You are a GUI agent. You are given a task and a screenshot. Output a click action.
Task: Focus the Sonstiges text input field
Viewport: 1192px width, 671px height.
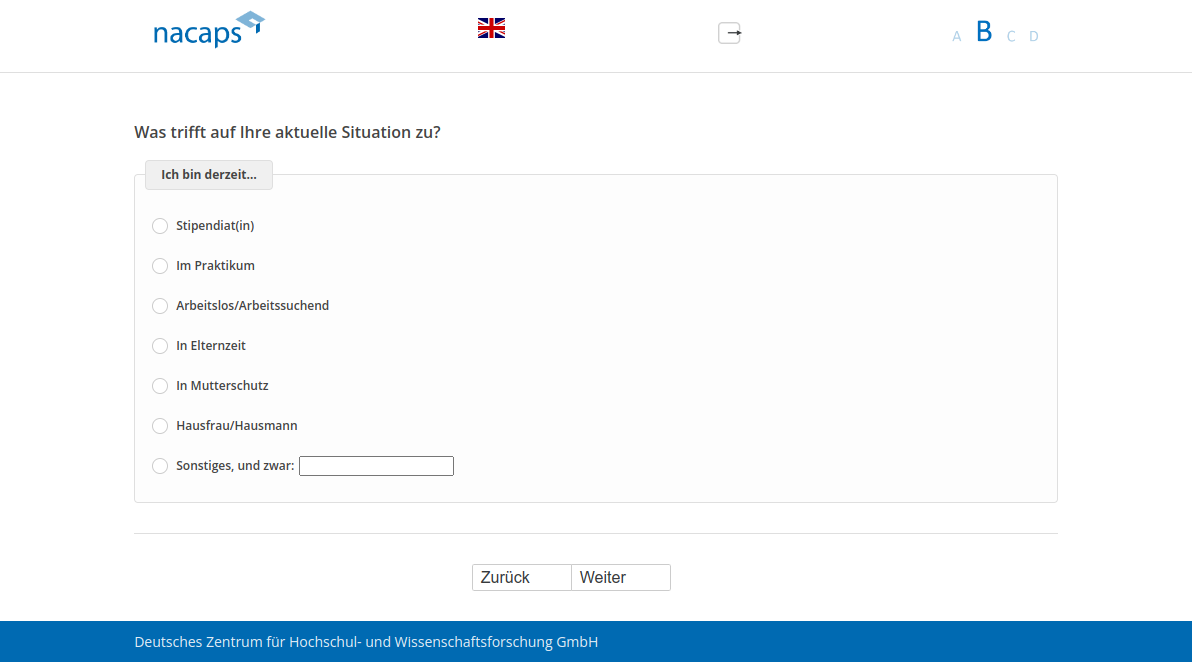click(376, 466)
